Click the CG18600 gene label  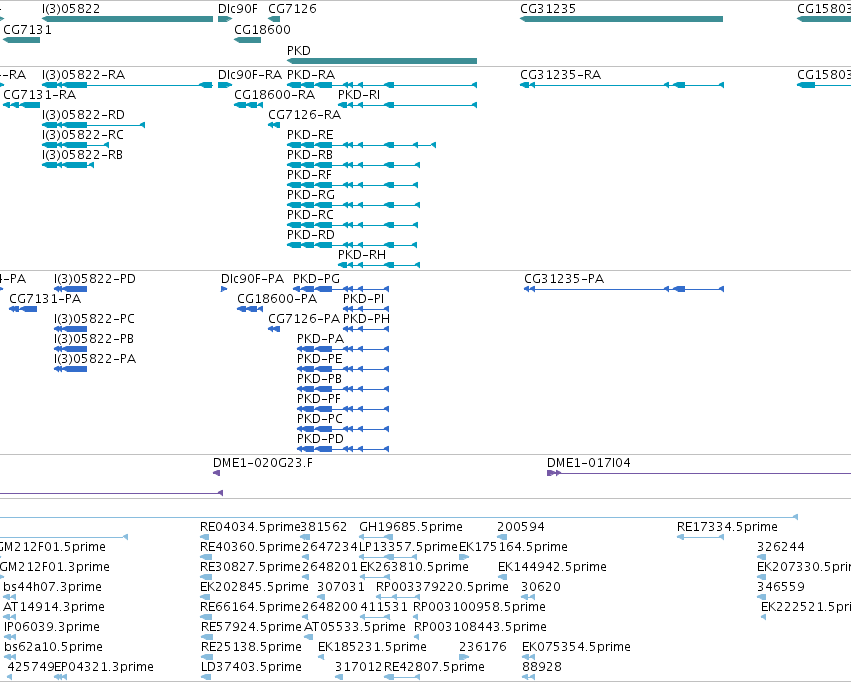[263, 29]
